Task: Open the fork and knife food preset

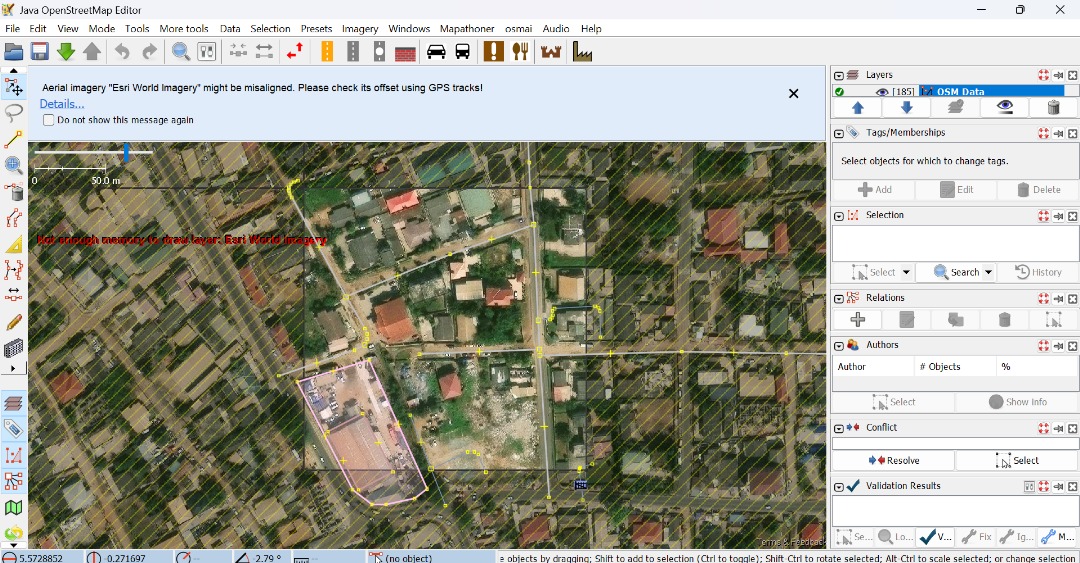Action: point(520,52)
